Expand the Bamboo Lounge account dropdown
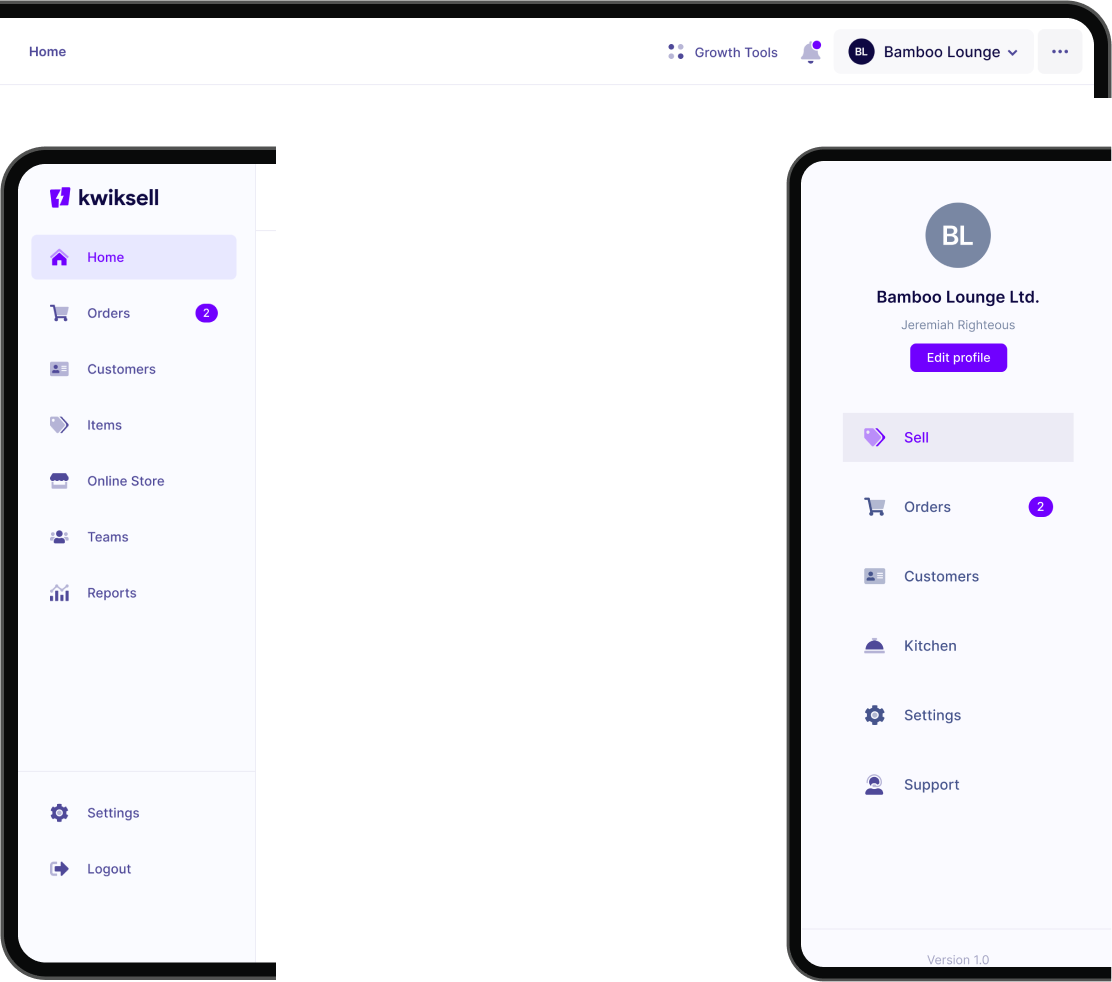1112x982 pixels. pos(933,52)
